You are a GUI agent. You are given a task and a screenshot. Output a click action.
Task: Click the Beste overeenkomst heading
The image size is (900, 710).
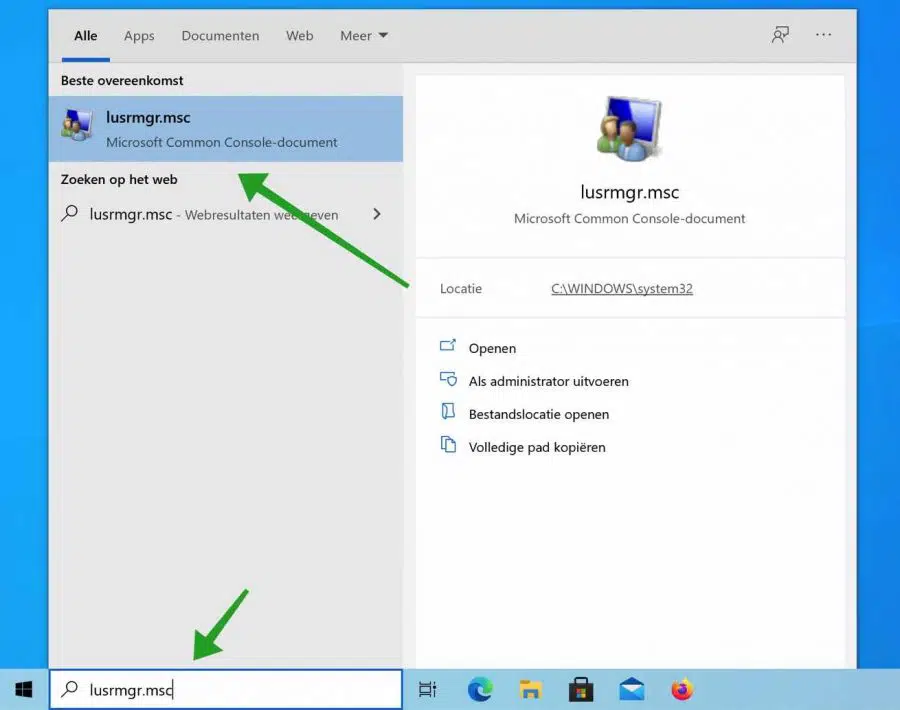click(x=122, y=80)
